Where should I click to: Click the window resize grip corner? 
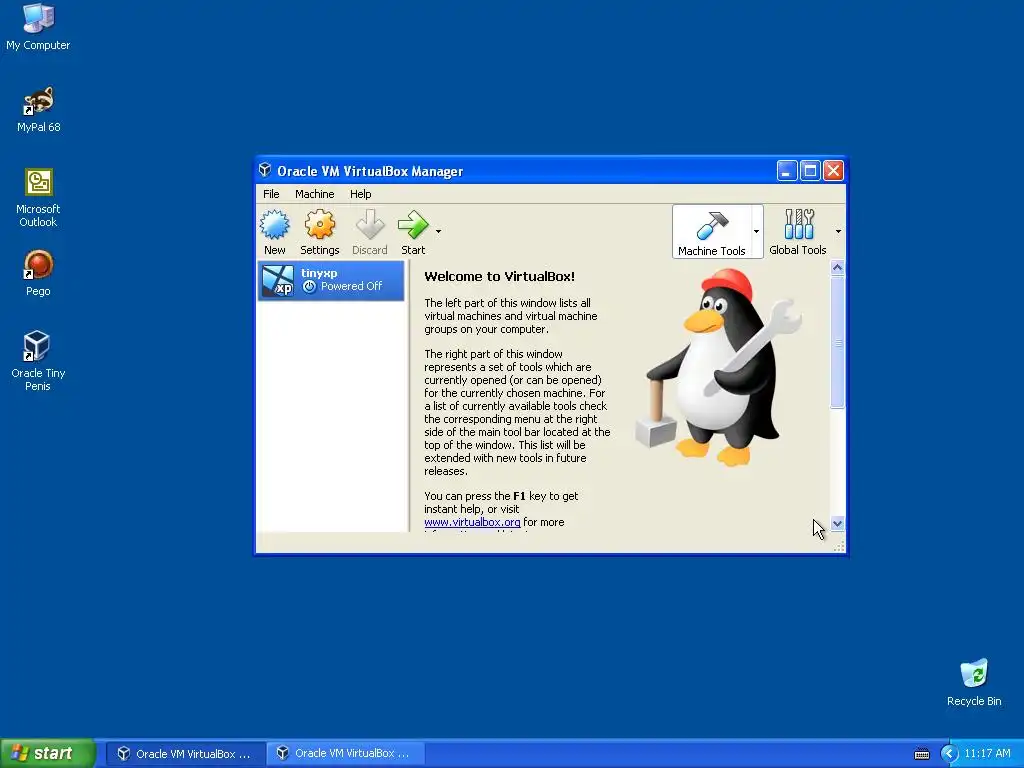pyautogui.click(x=839, y=547)
